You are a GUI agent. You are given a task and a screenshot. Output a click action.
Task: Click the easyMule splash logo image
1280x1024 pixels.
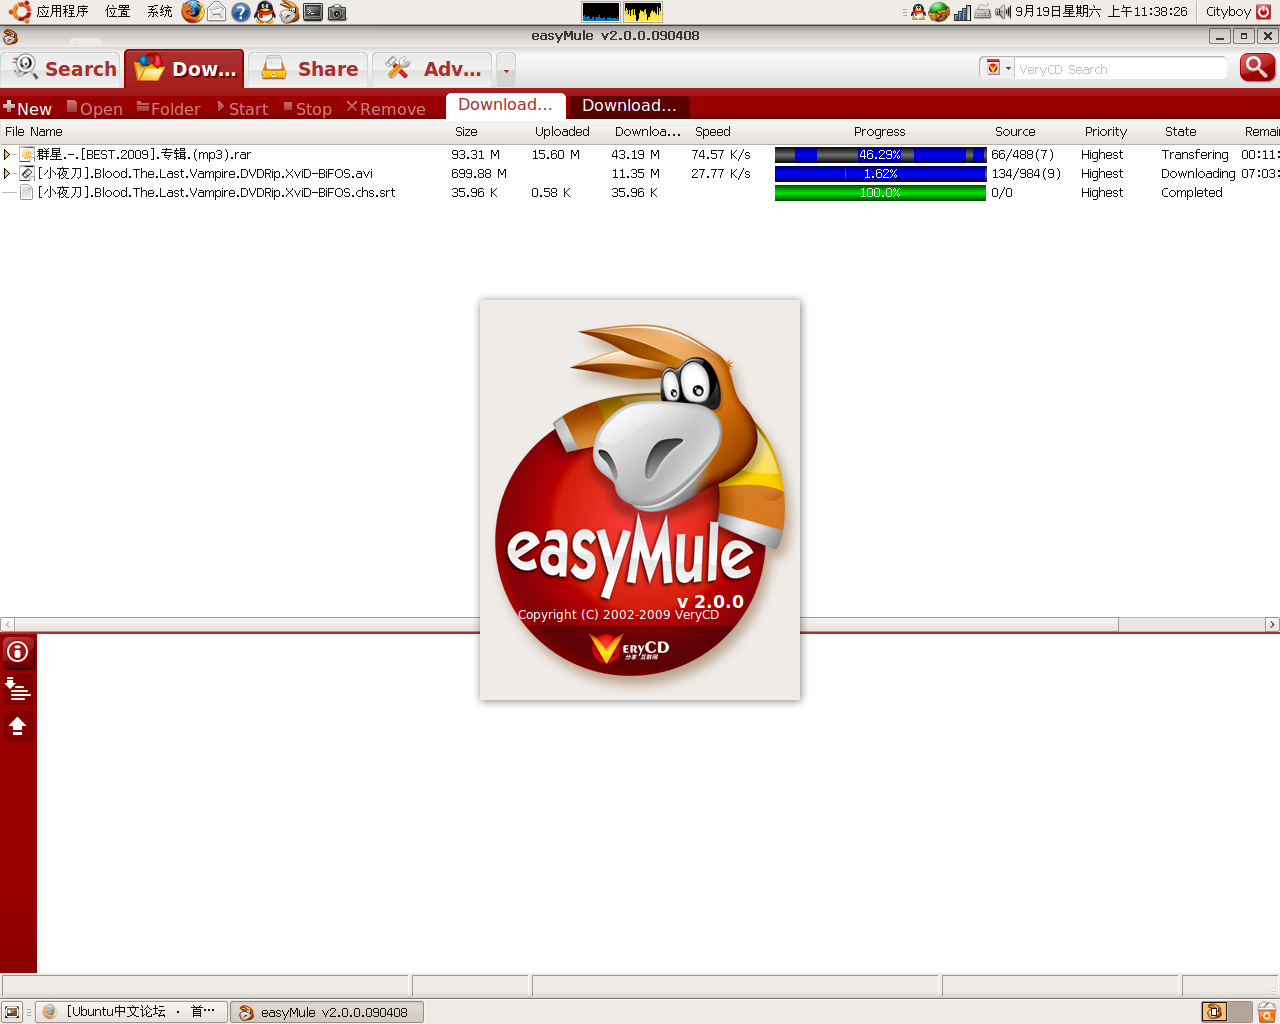640,500
